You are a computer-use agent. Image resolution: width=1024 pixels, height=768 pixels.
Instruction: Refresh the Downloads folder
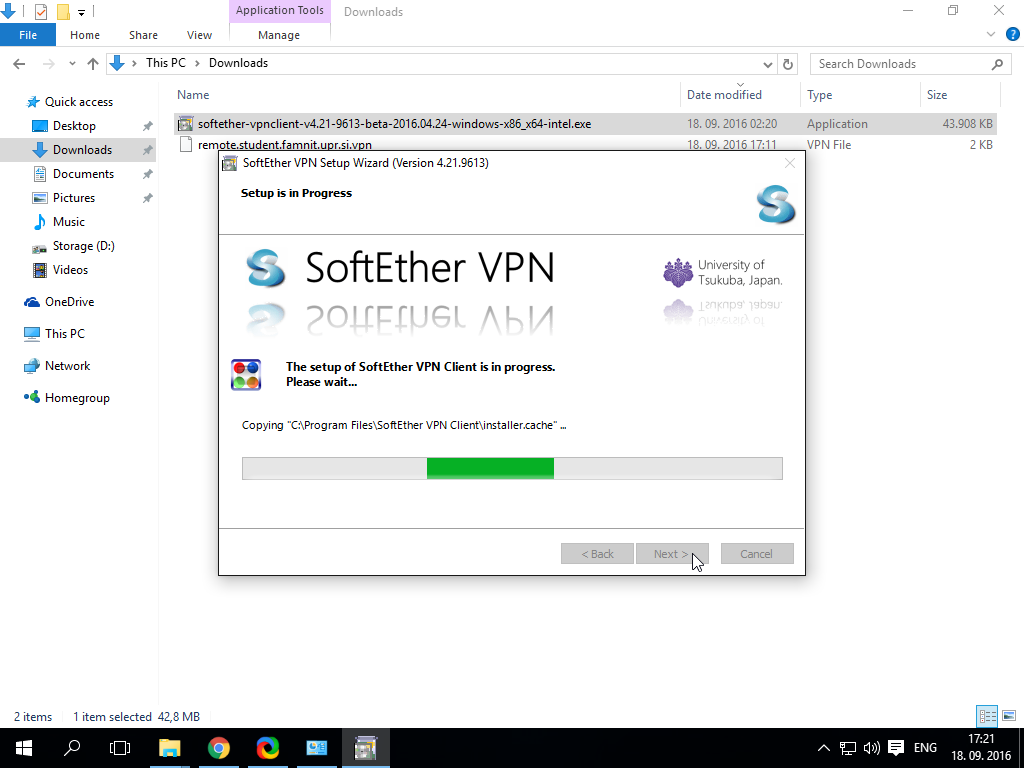788,64
